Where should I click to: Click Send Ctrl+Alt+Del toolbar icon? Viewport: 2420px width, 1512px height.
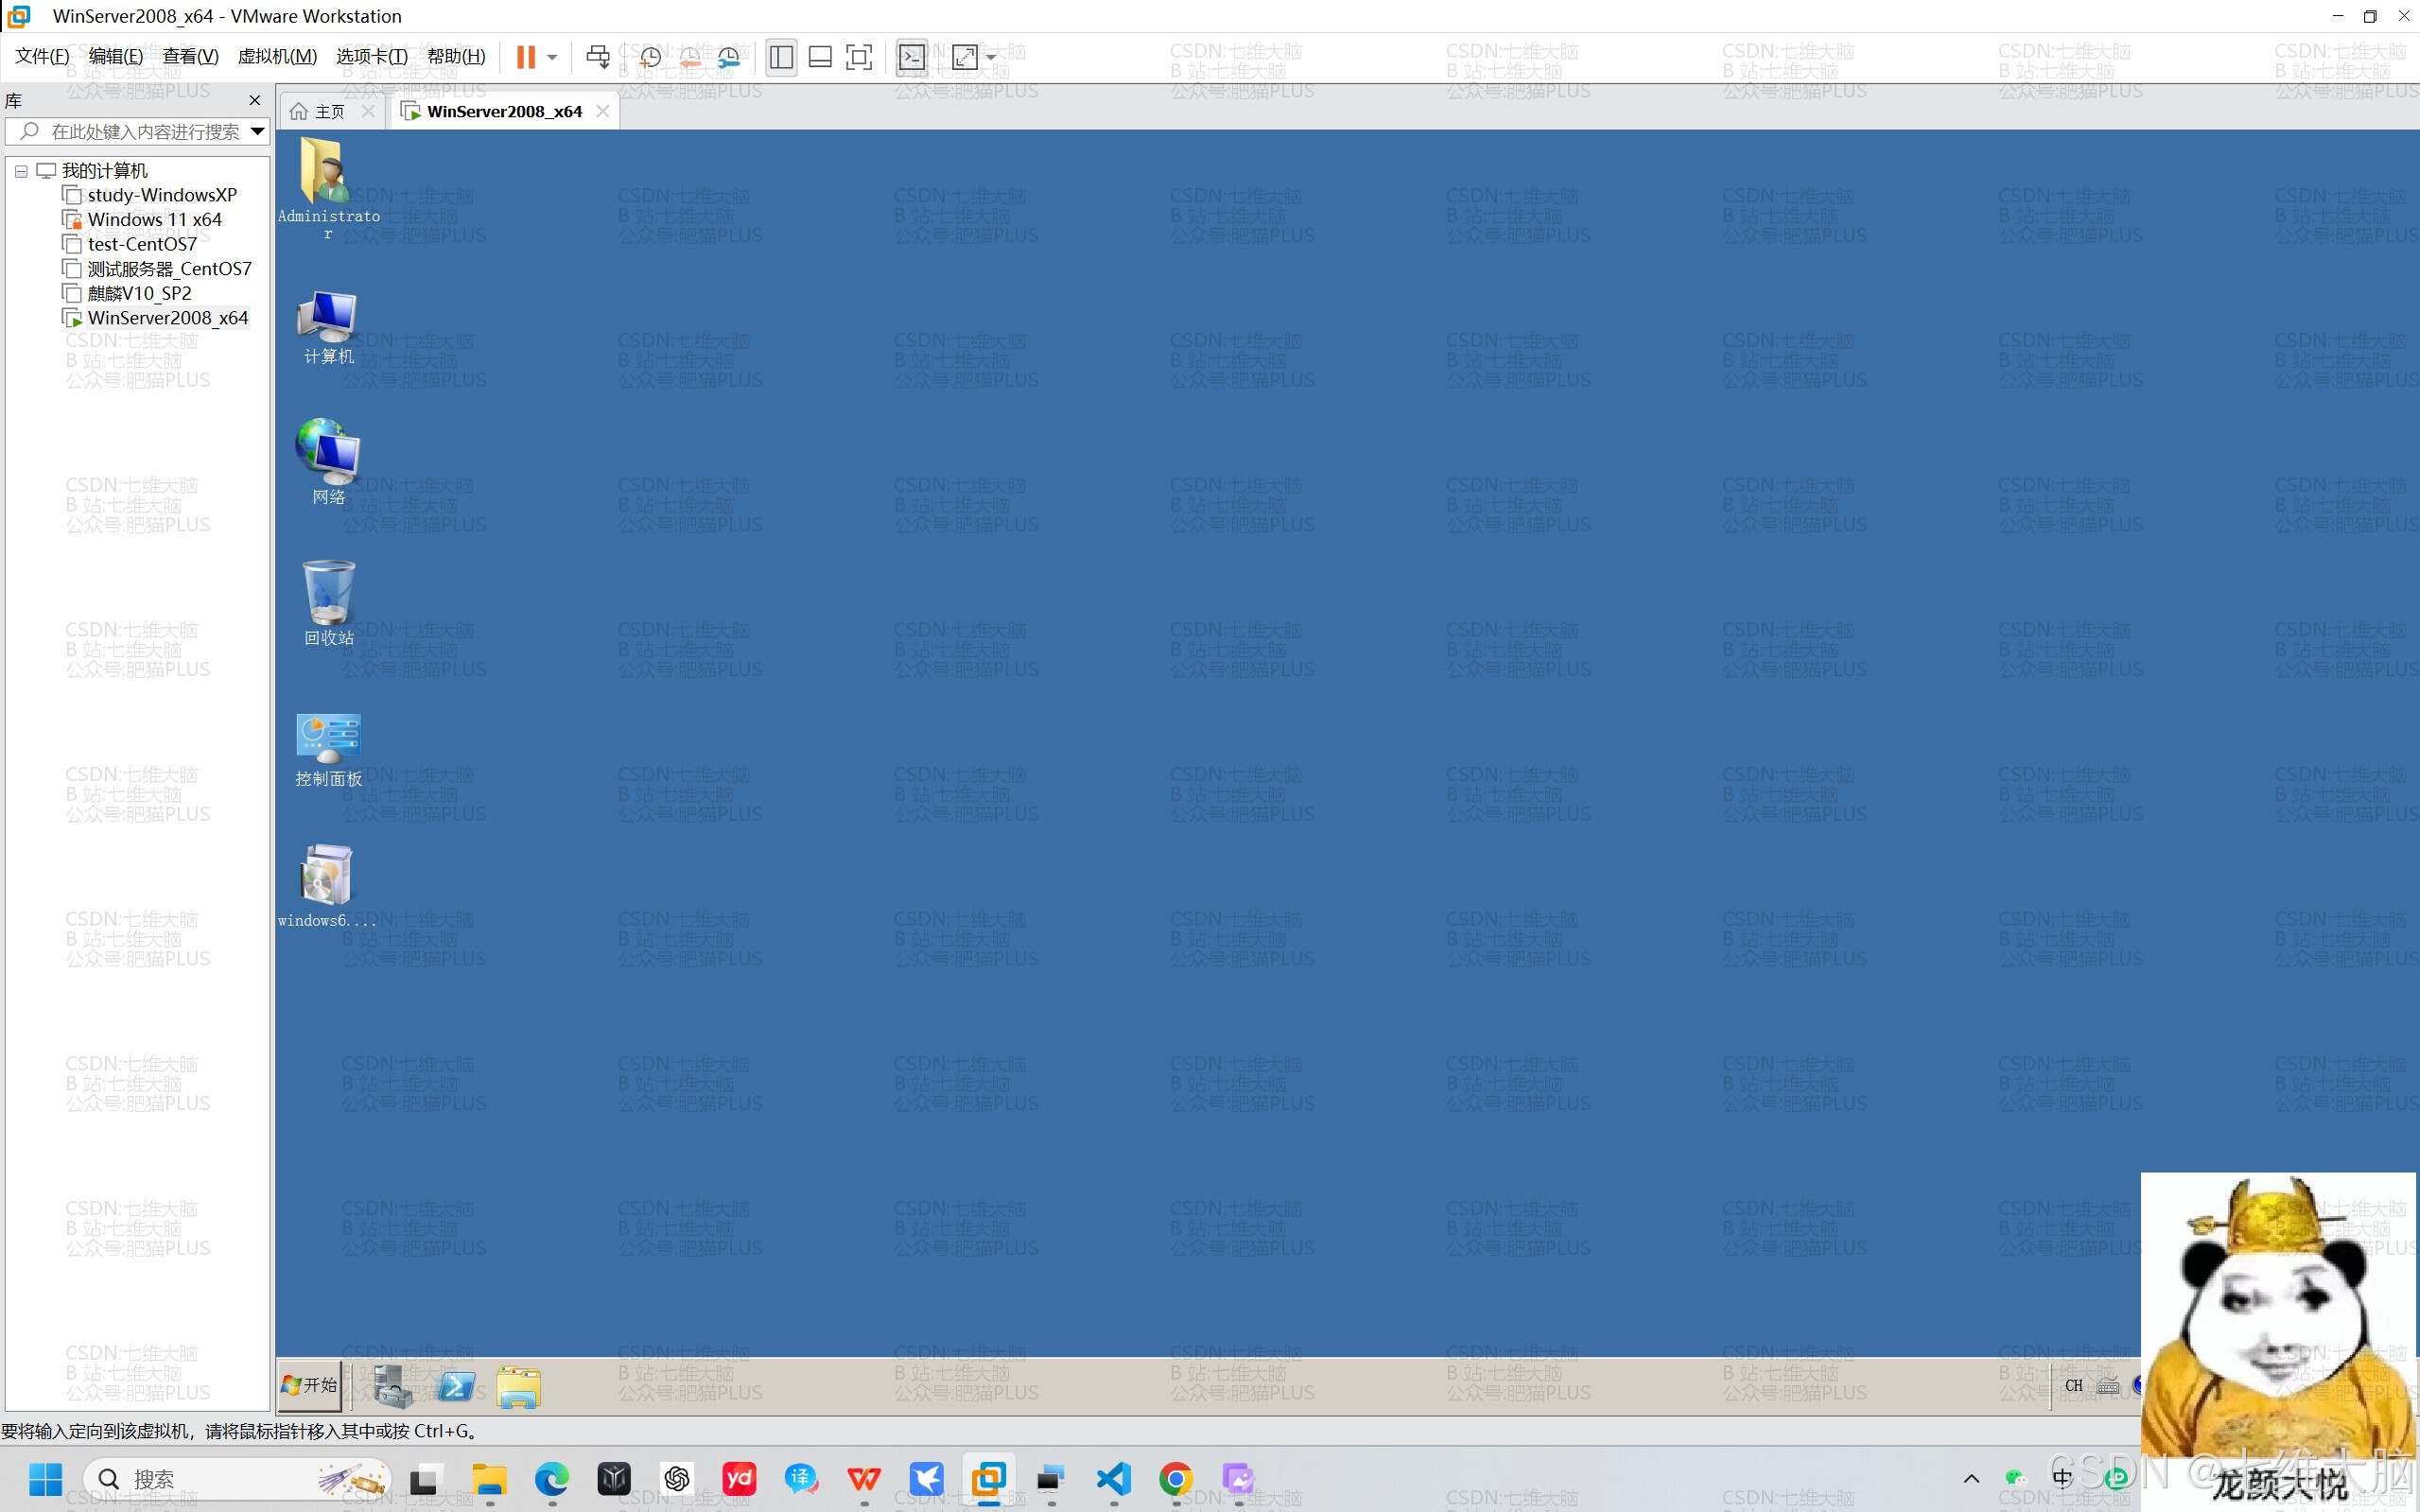pos(597,57)
